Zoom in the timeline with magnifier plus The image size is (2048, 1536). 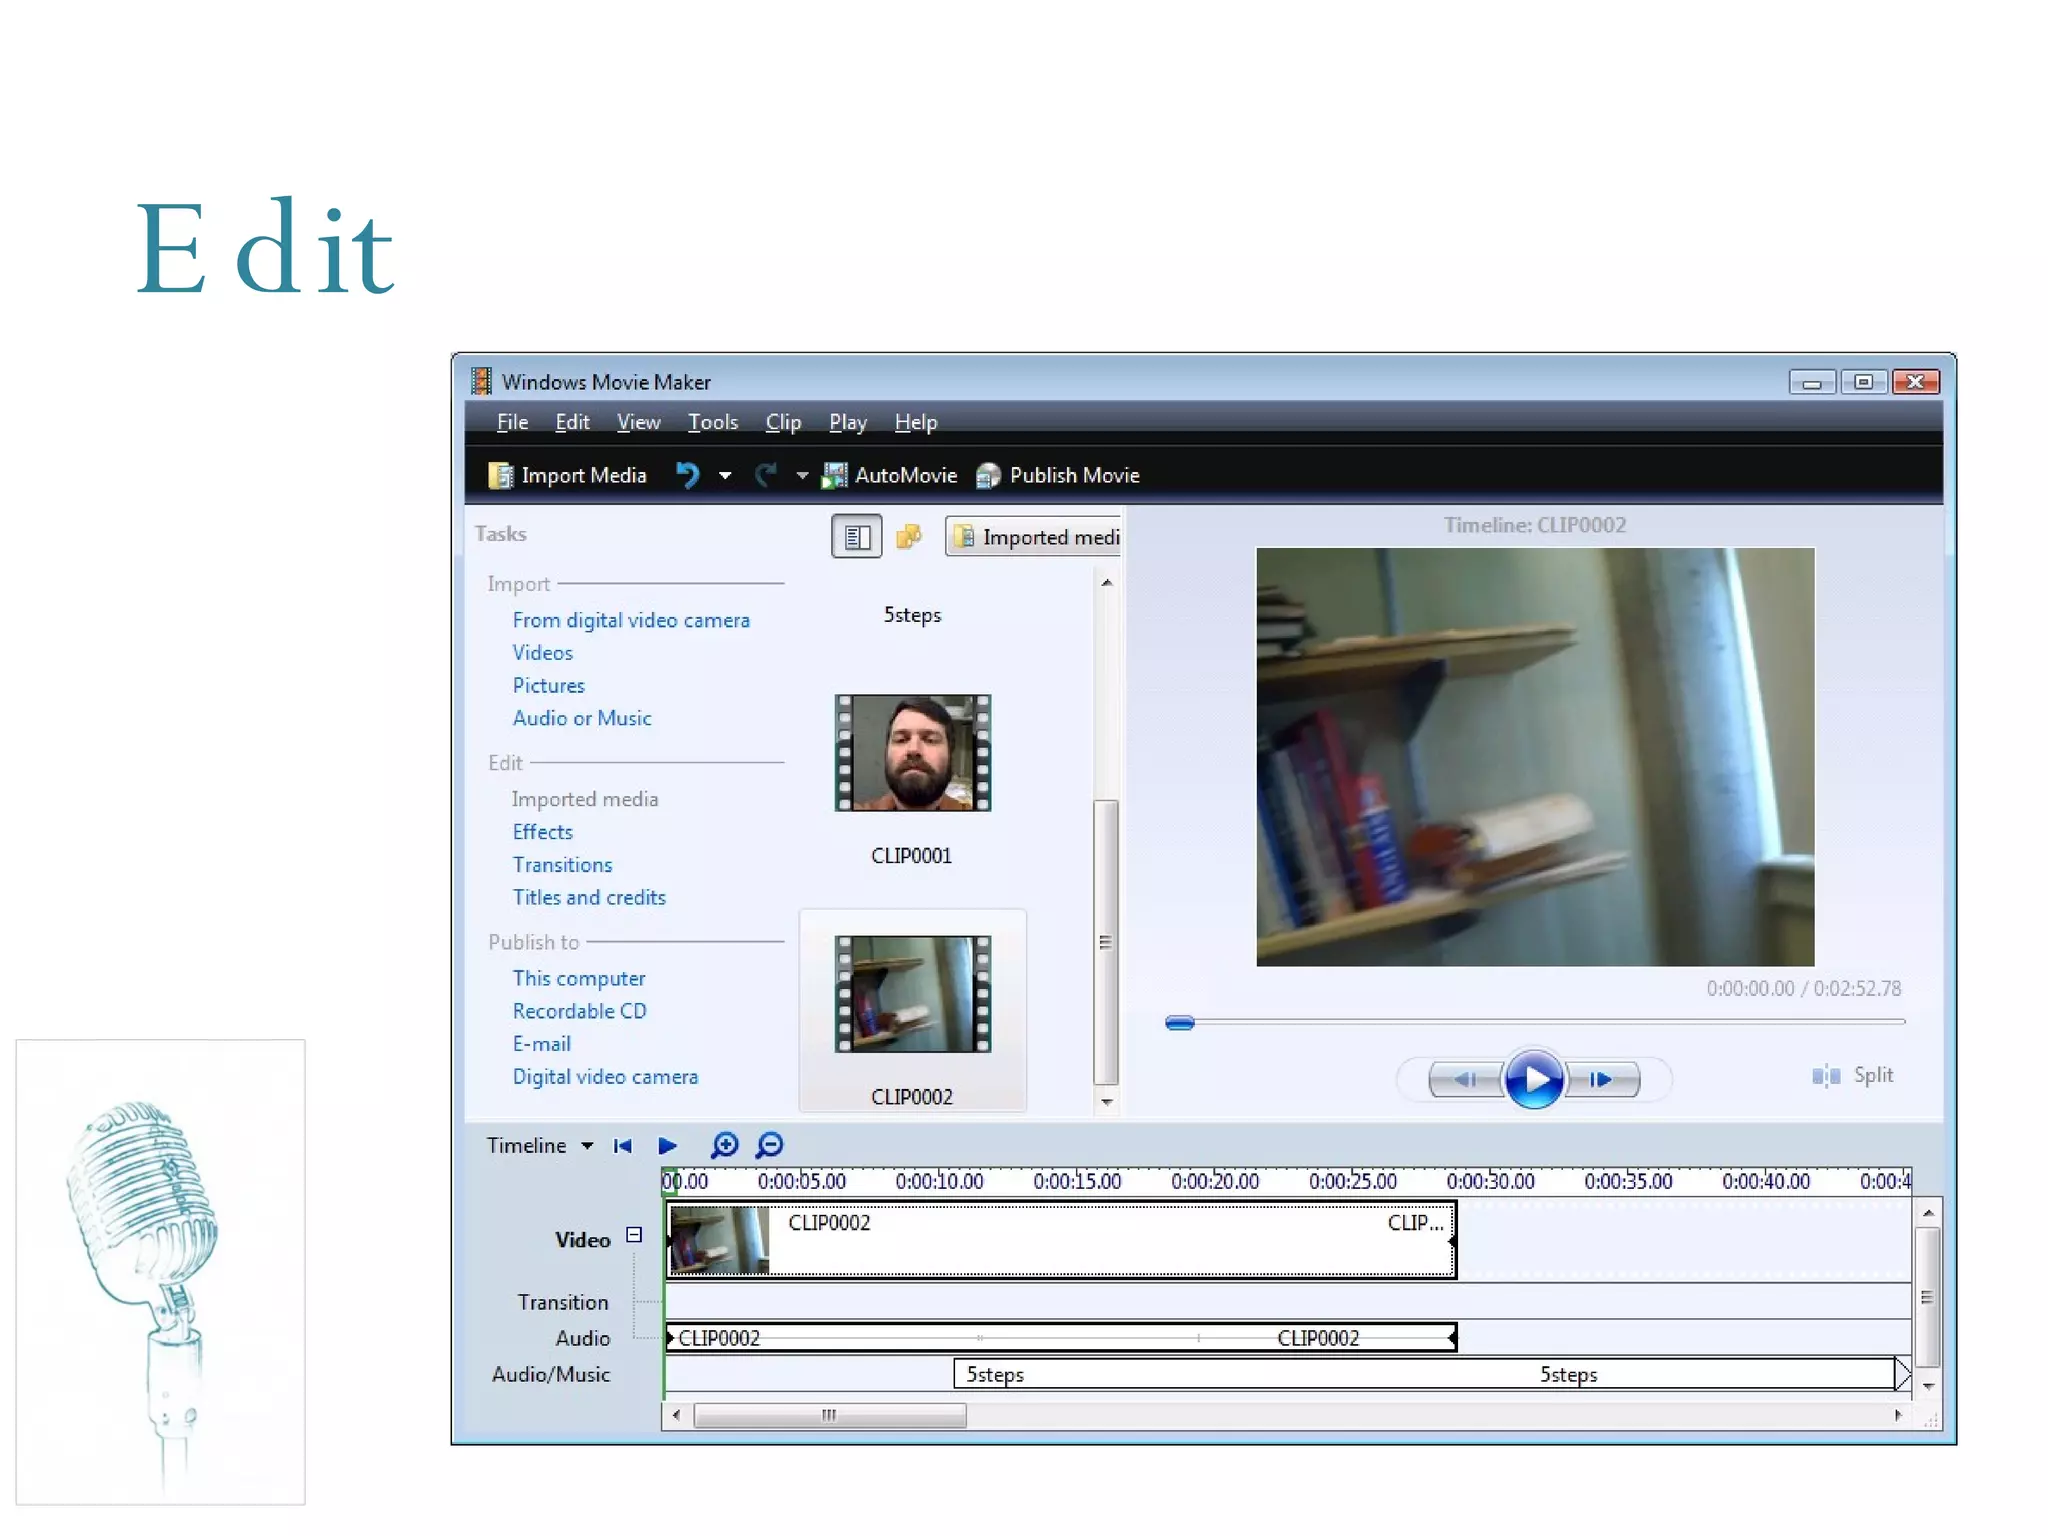click(x=724, y=1145)
